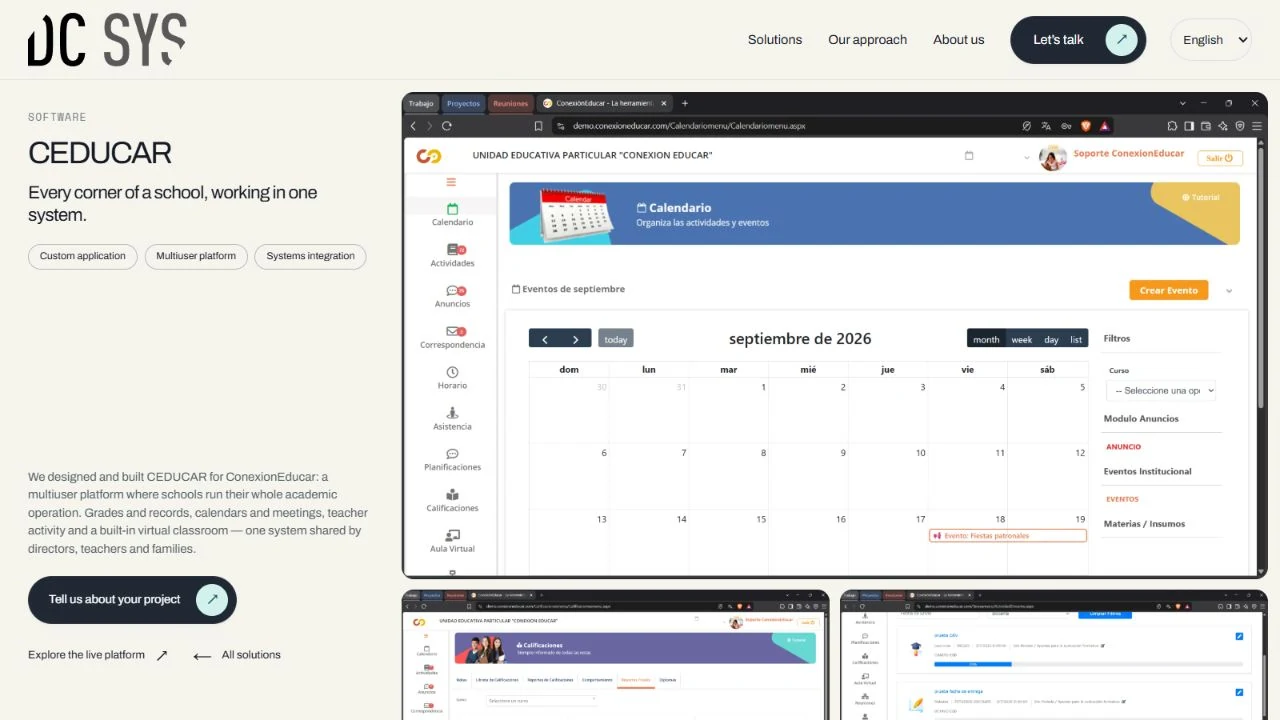The height and width of the screenshot is (720, 1280).
Task: Click the Soporte ConexionEducar avatar
Action: click(1052, 157)
